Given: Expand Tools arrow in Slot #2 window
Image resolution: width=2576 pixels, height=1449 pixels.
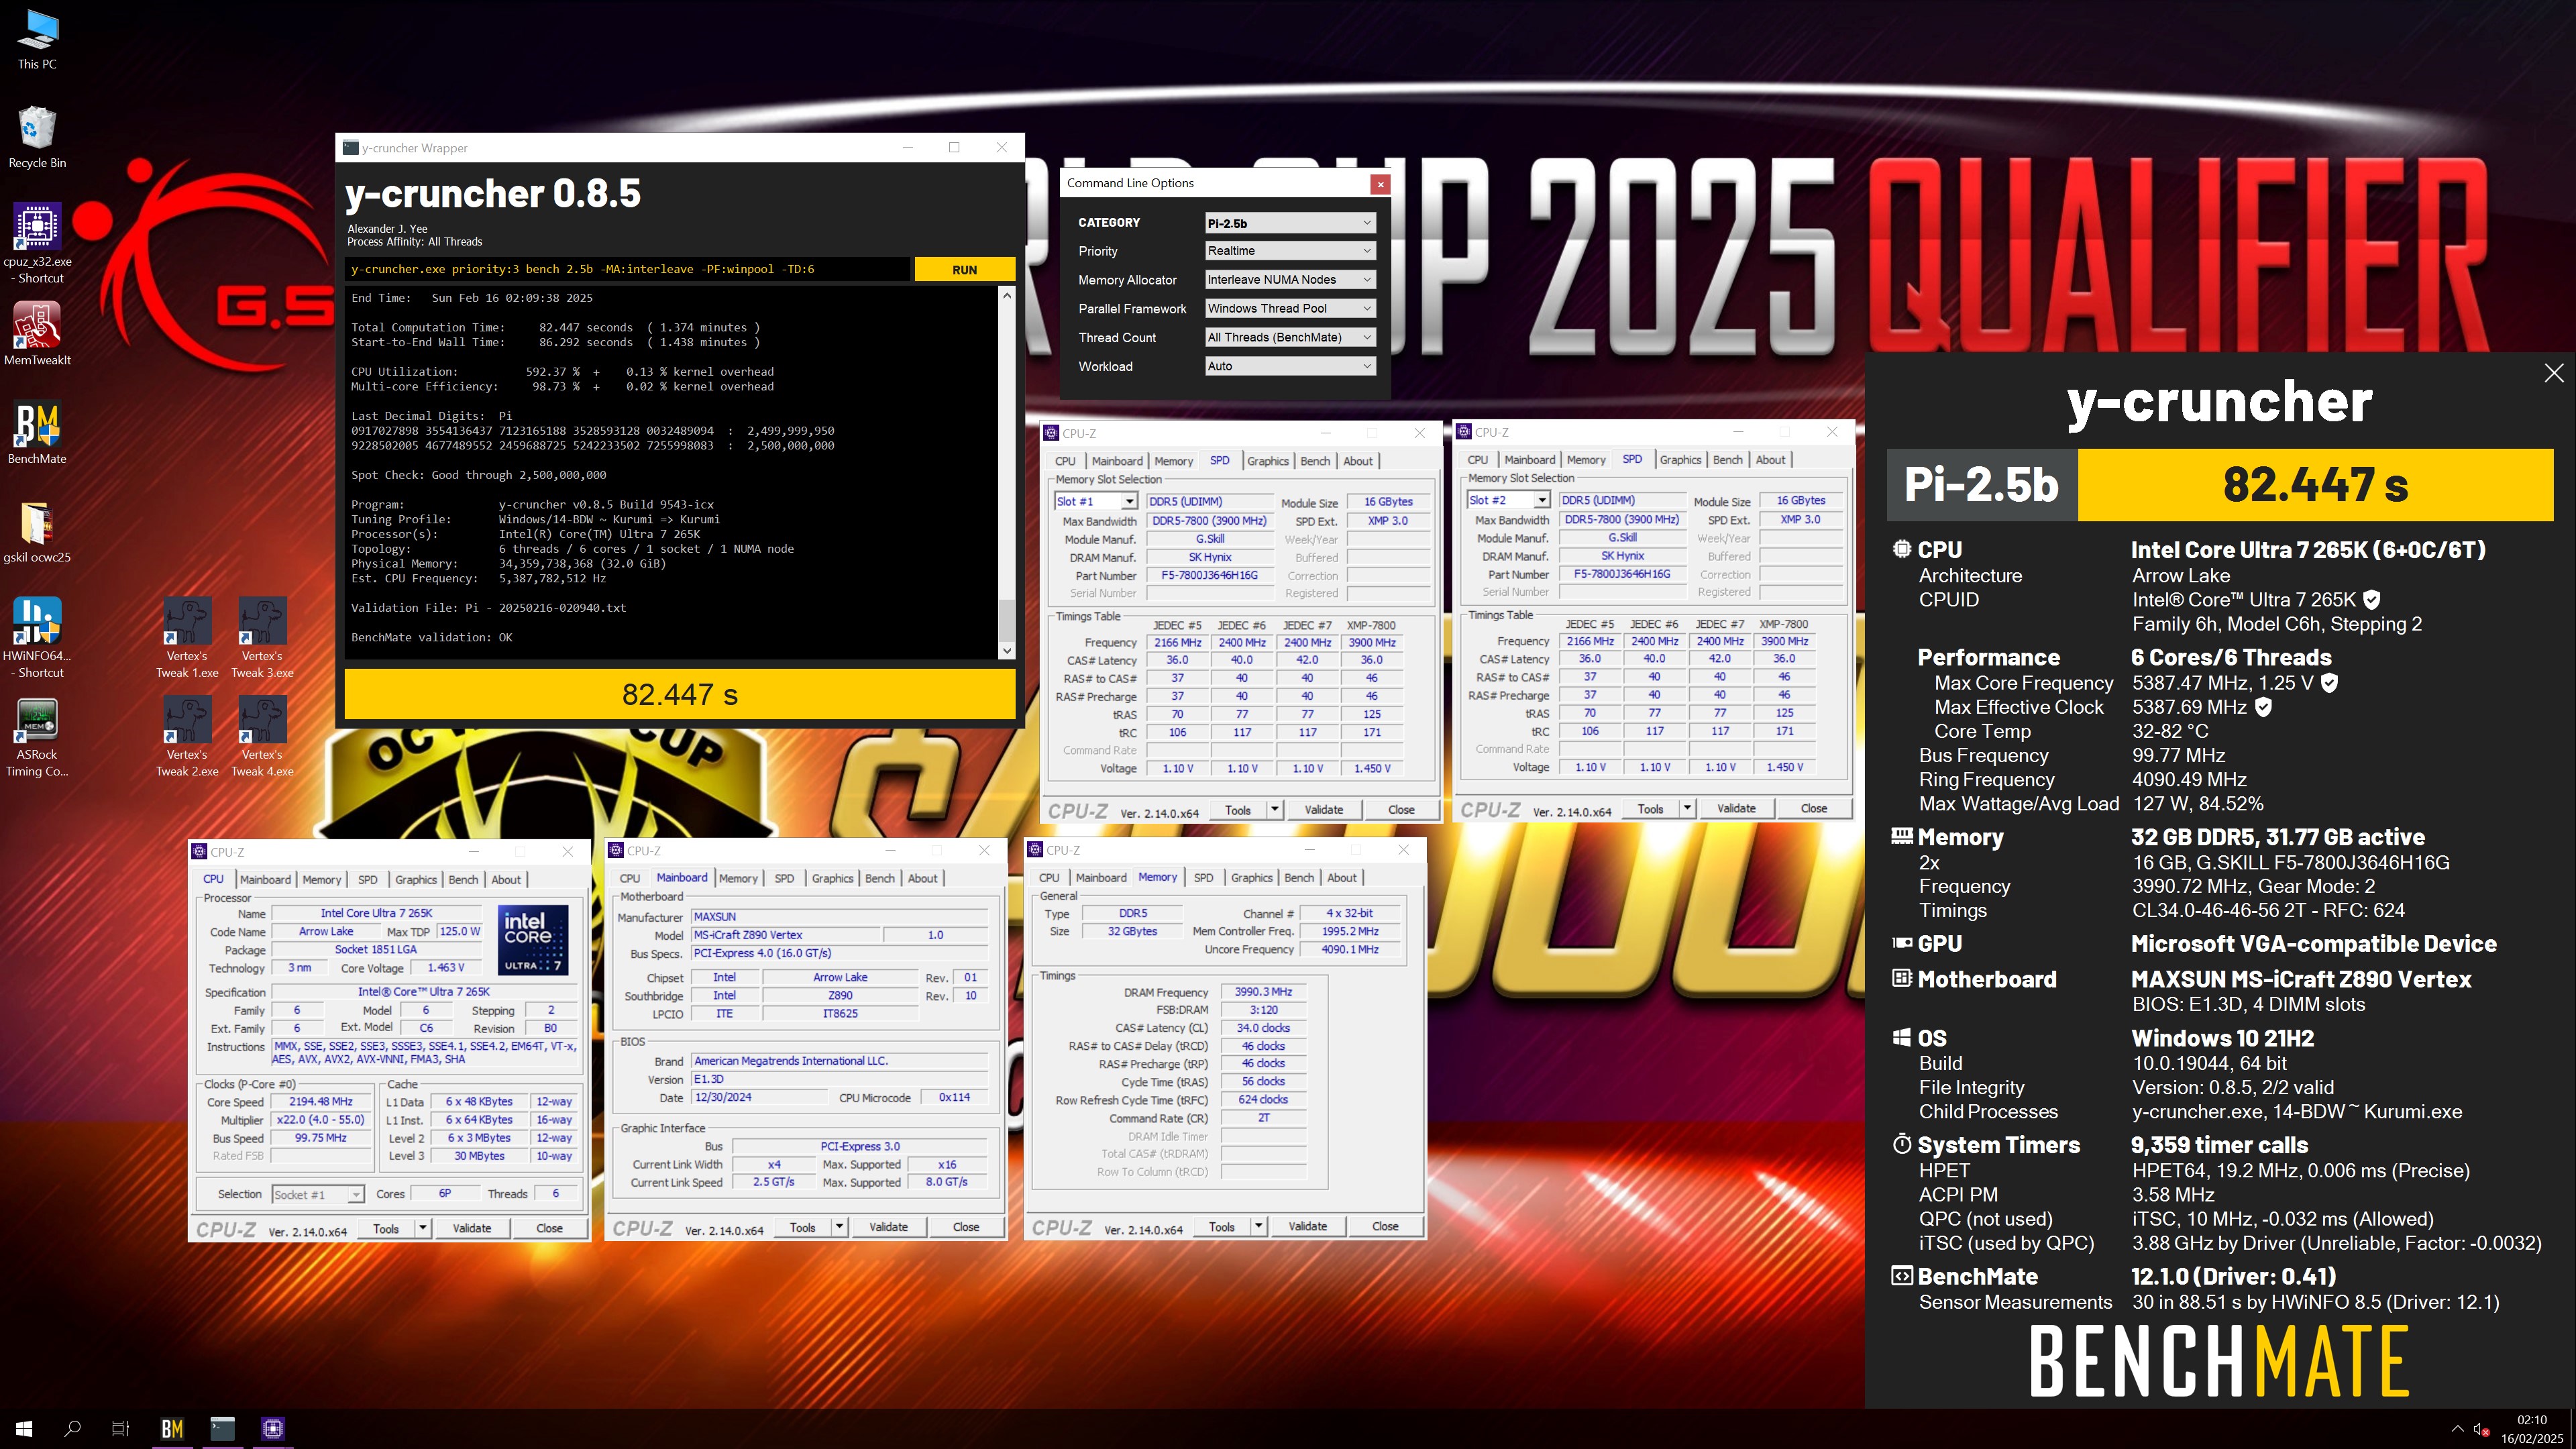Looking at the screenshot, I should click(x=1687, y=808).
